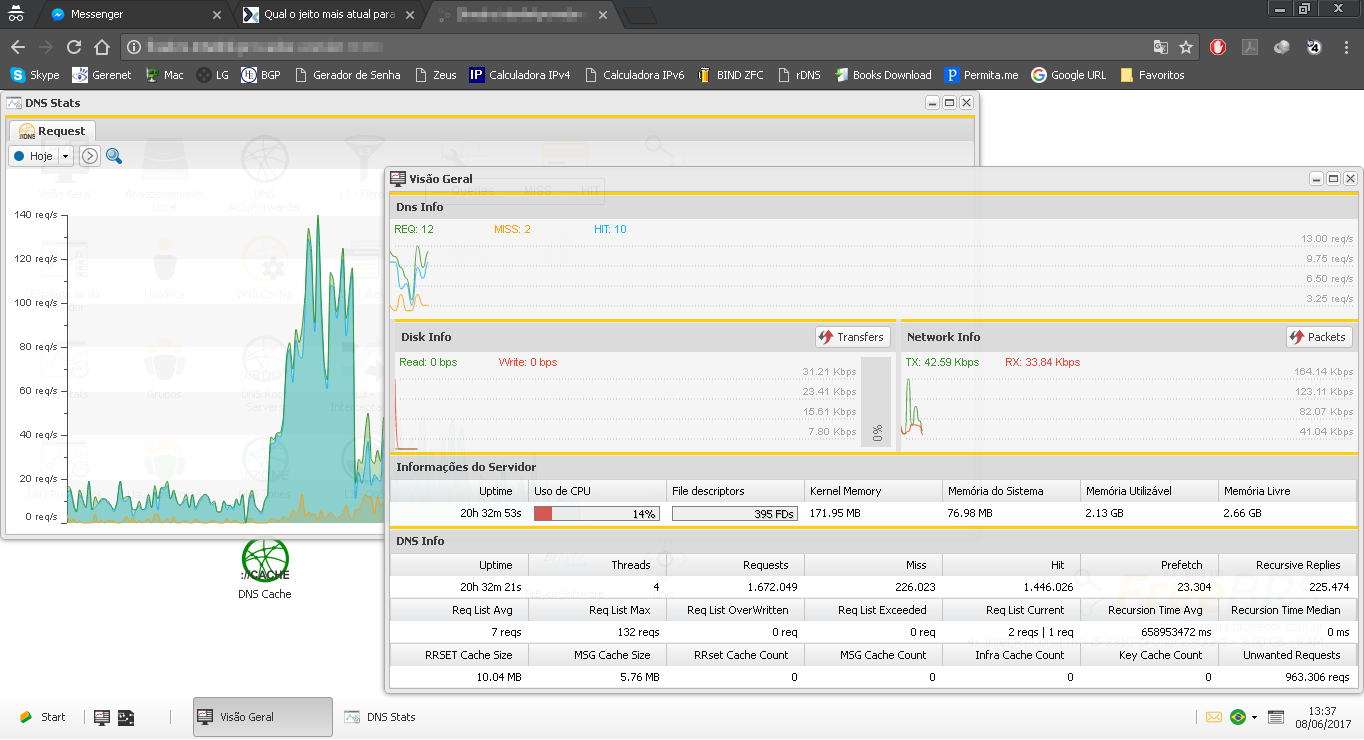
Task: Open Chrome's three-dot menu
Action: point(1346,47)
